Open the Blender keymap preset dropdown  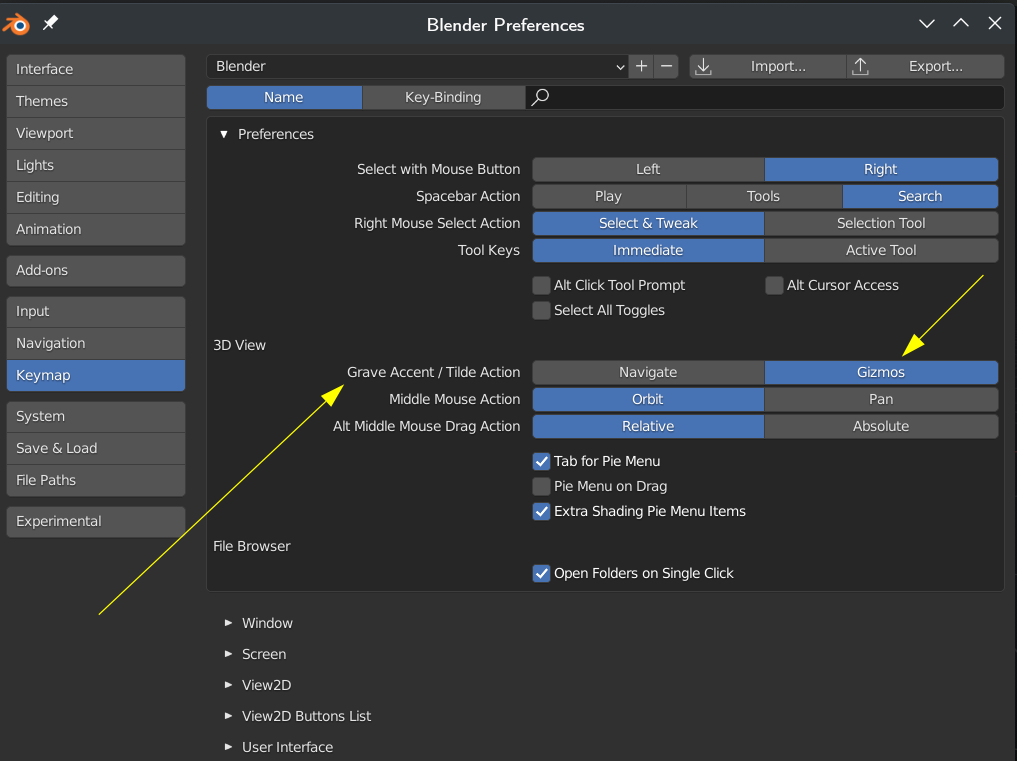tap(418, 66)
